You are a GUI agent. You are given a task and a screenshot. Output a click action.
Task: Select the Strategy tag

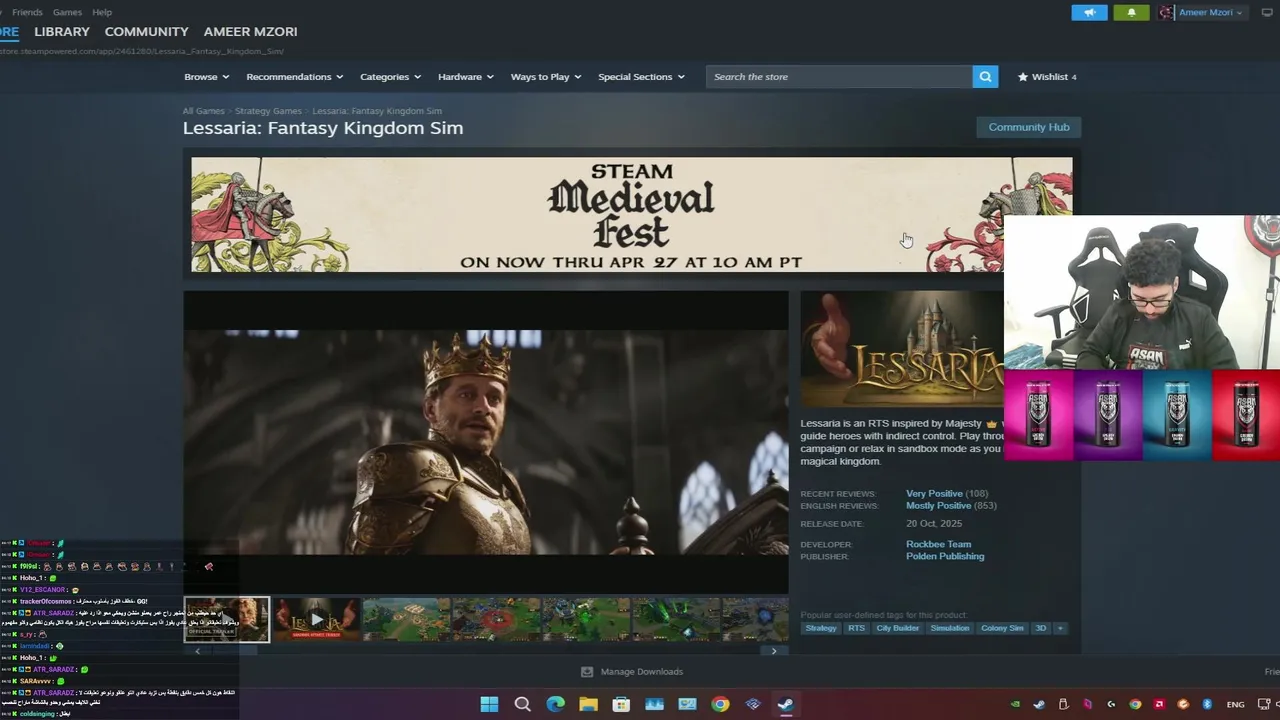click(x=821, y=628)
